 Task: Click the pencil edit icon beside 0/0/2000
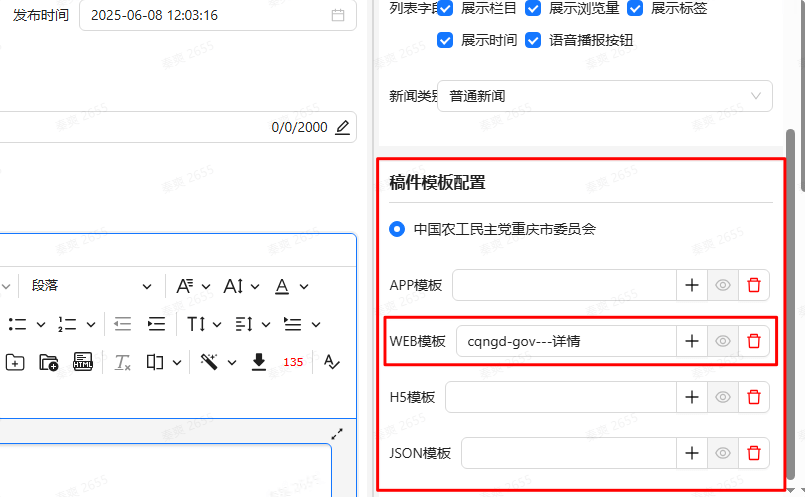pyautogui.click(x=343, y=127)
